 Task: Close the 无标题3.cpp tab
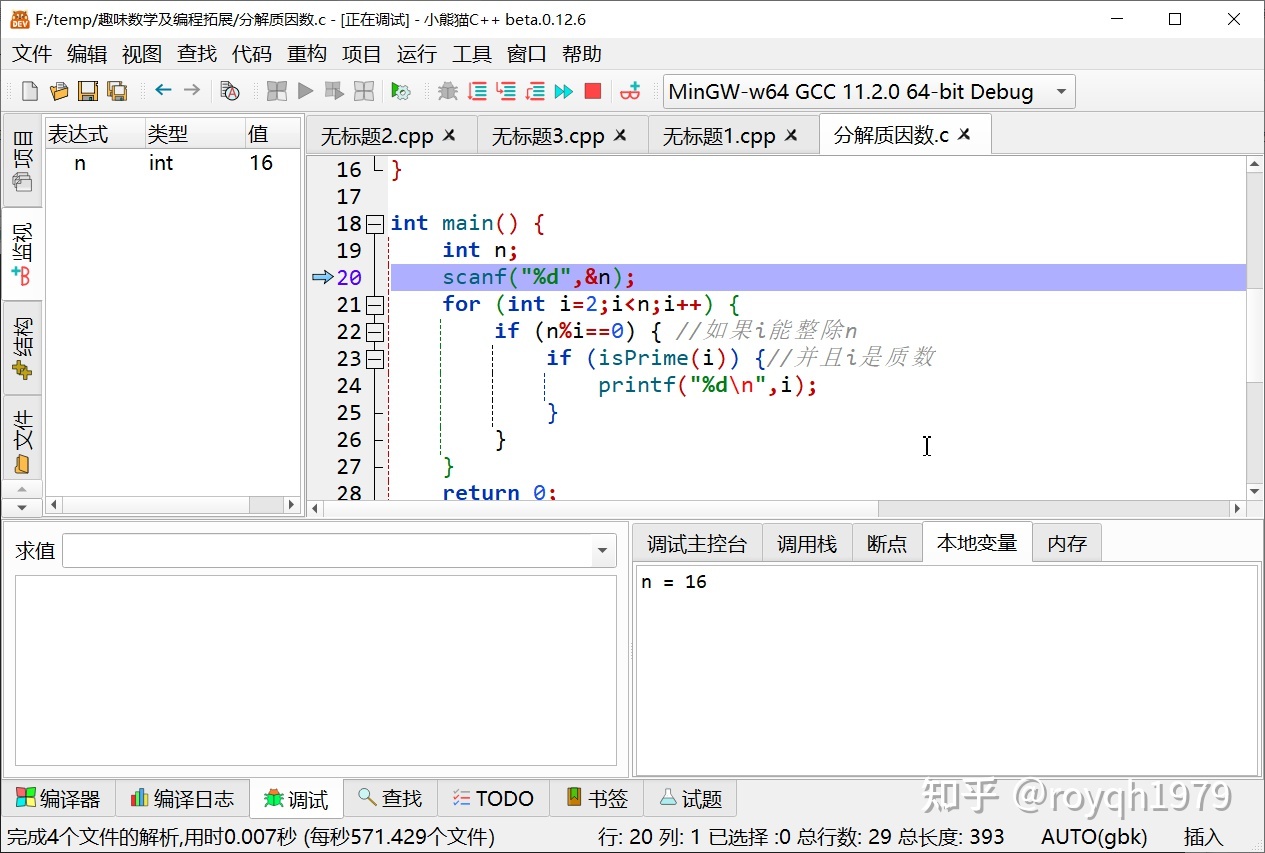[x=620, y=135]
